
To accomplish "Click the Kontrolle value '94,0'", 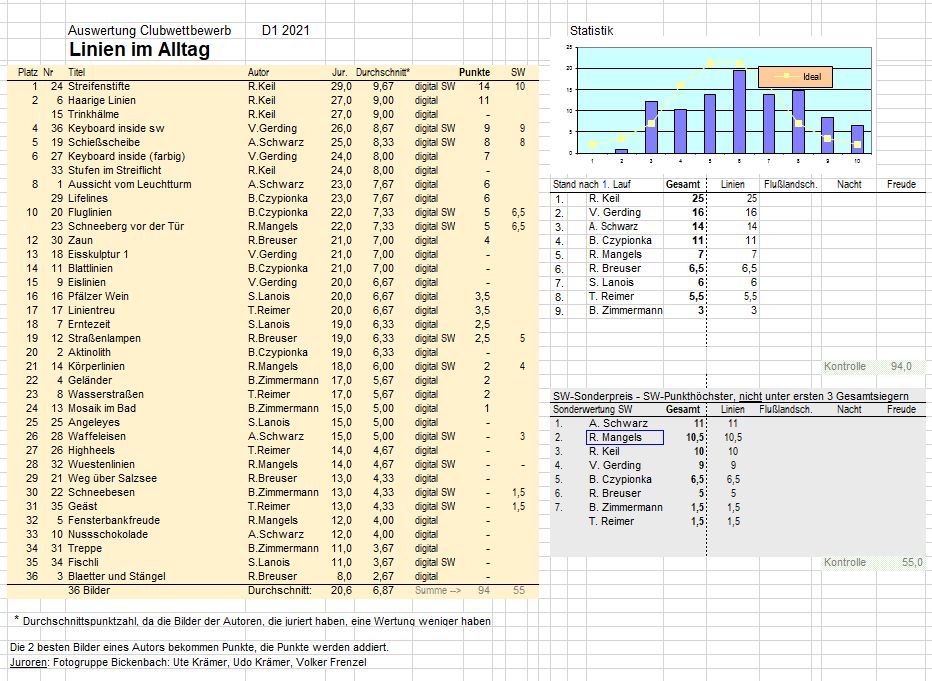I will pyautogui.click(x=901, y=367).
